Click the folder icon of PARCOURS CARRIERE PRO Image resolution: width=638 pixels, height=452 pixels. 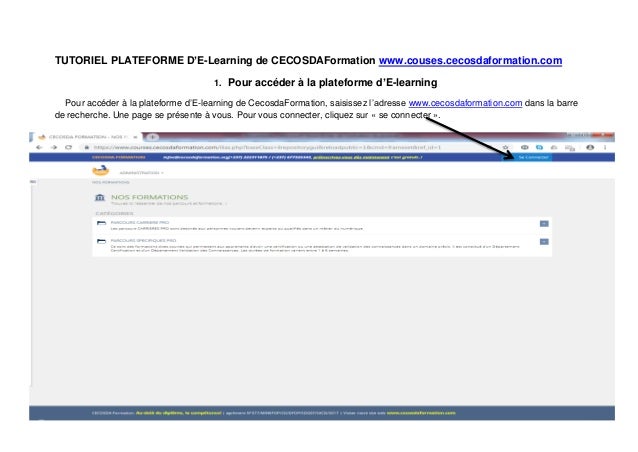tap(101, 223)
